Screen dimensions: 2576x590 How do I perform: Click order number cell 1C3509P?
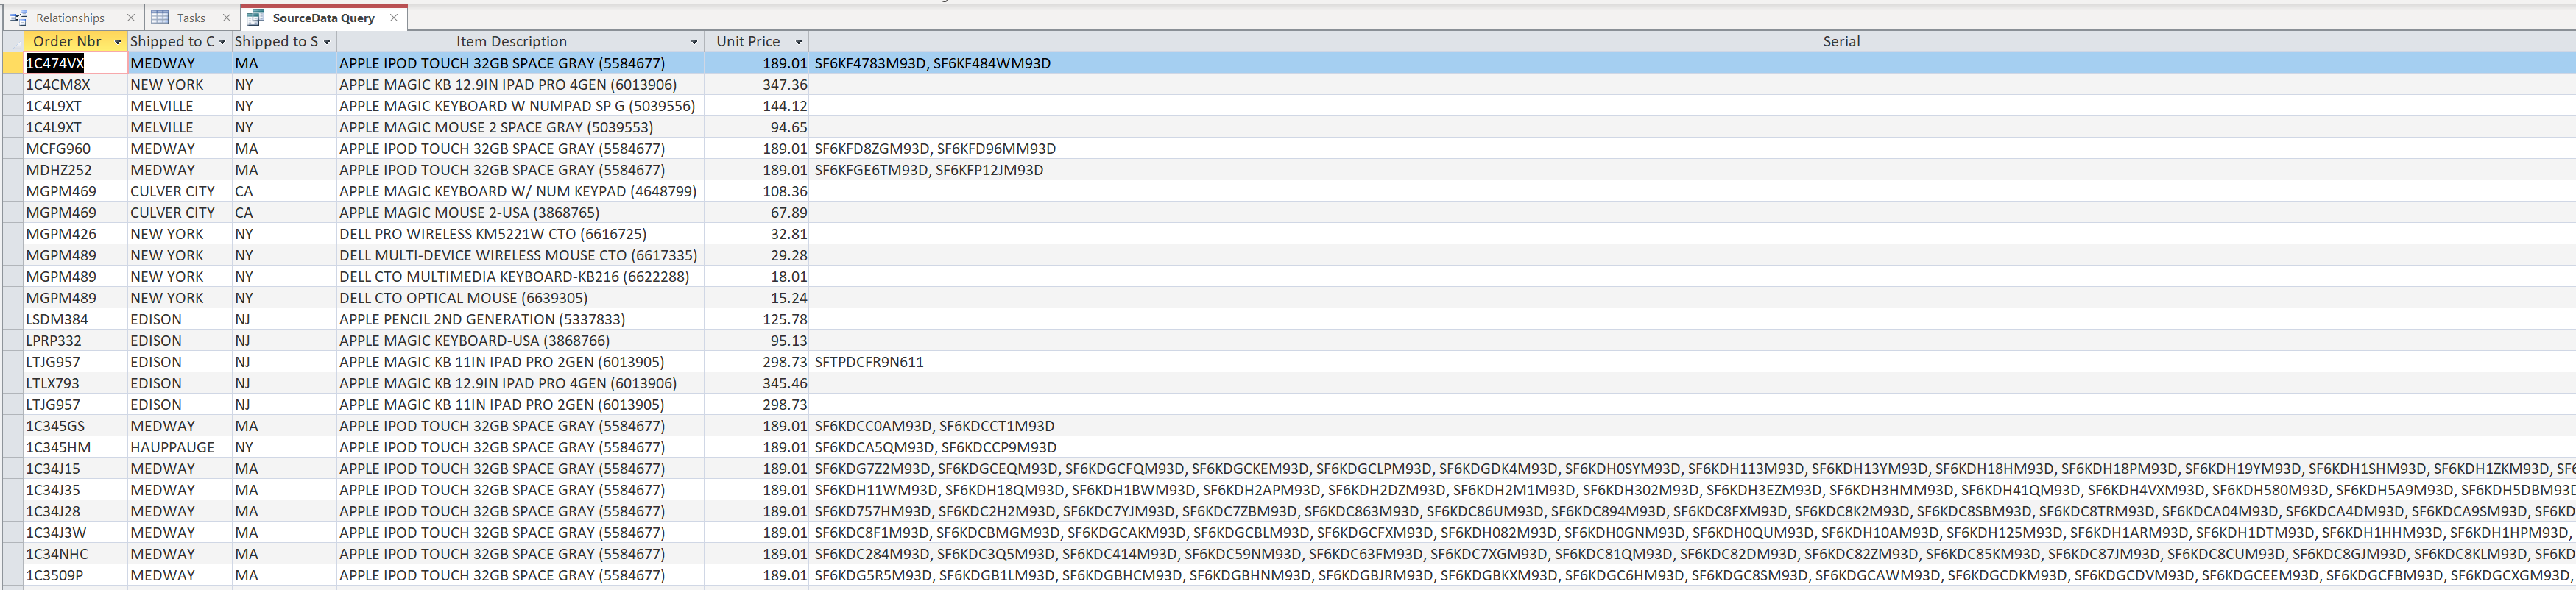[x=76, y=575]
